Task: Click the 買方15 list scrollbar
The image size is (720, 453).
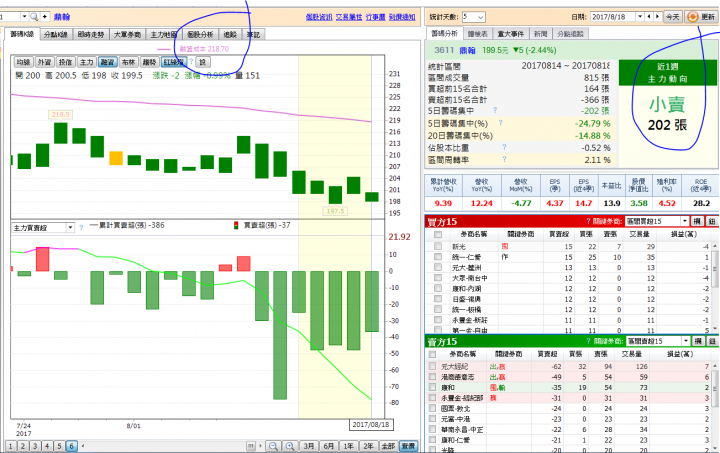Action: [715, 287]
